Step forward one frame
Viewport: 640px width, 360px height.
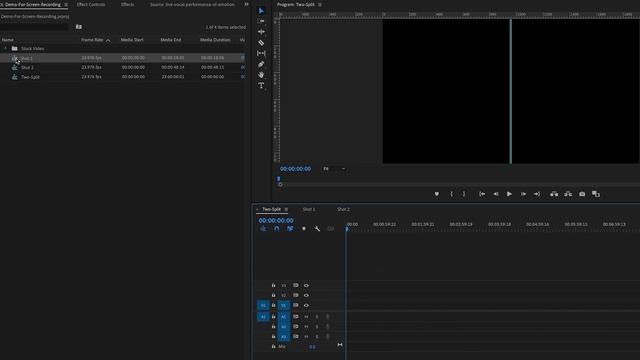523,194
